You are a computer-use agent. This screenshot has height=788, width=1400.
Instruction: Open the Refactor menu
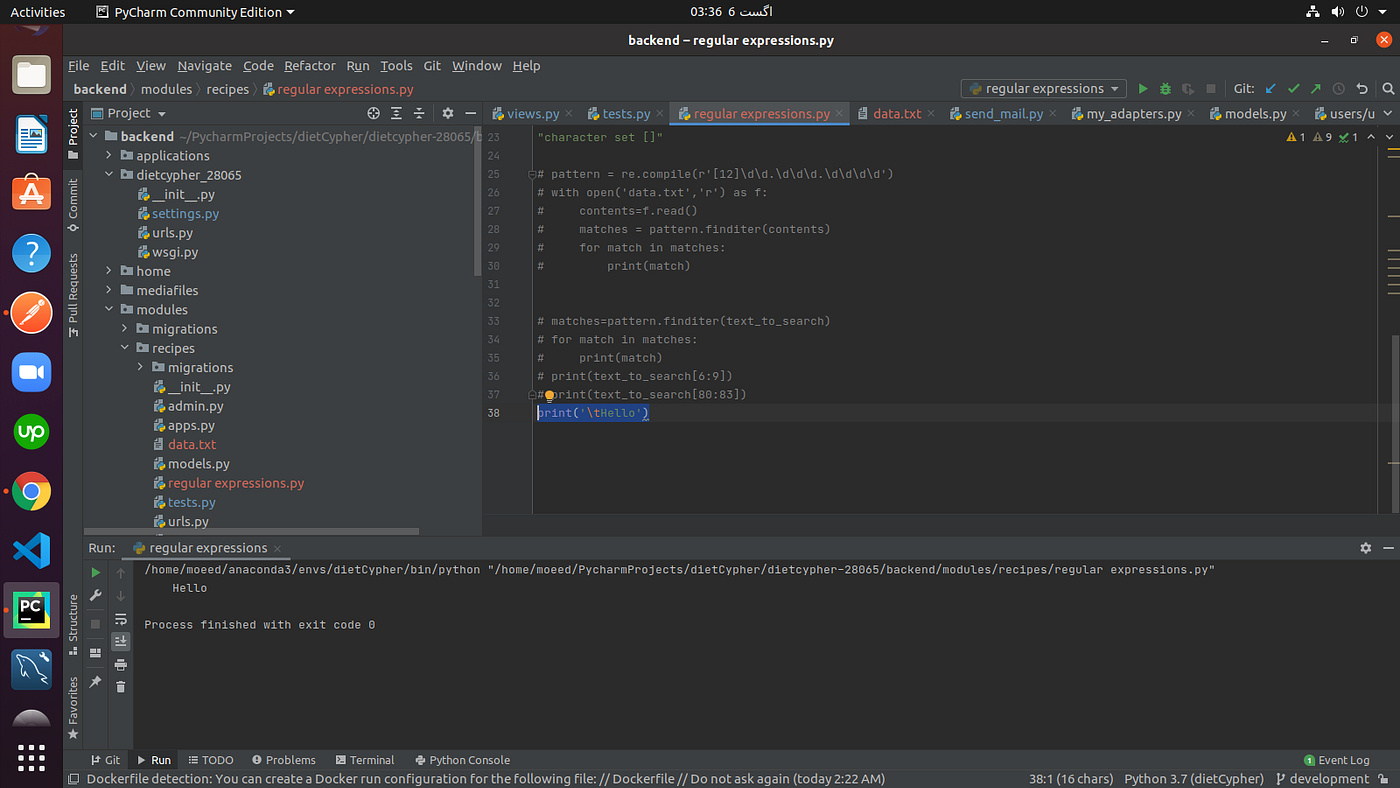tap(310, 66)
